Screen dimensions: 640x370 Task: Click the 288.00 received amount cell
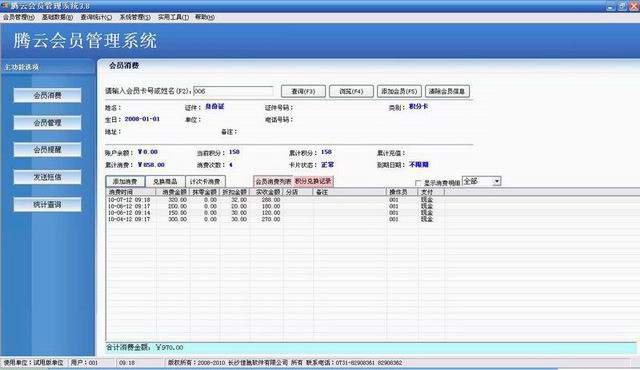(x=271, y=200)
